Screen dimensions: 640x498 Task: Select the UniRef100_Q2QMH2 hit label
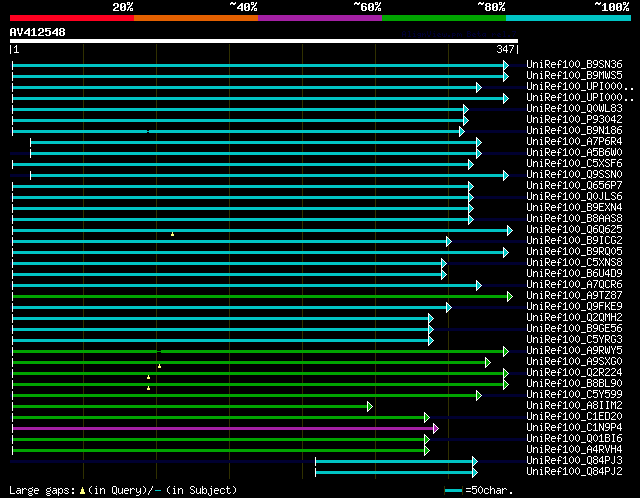click(574, 318)
